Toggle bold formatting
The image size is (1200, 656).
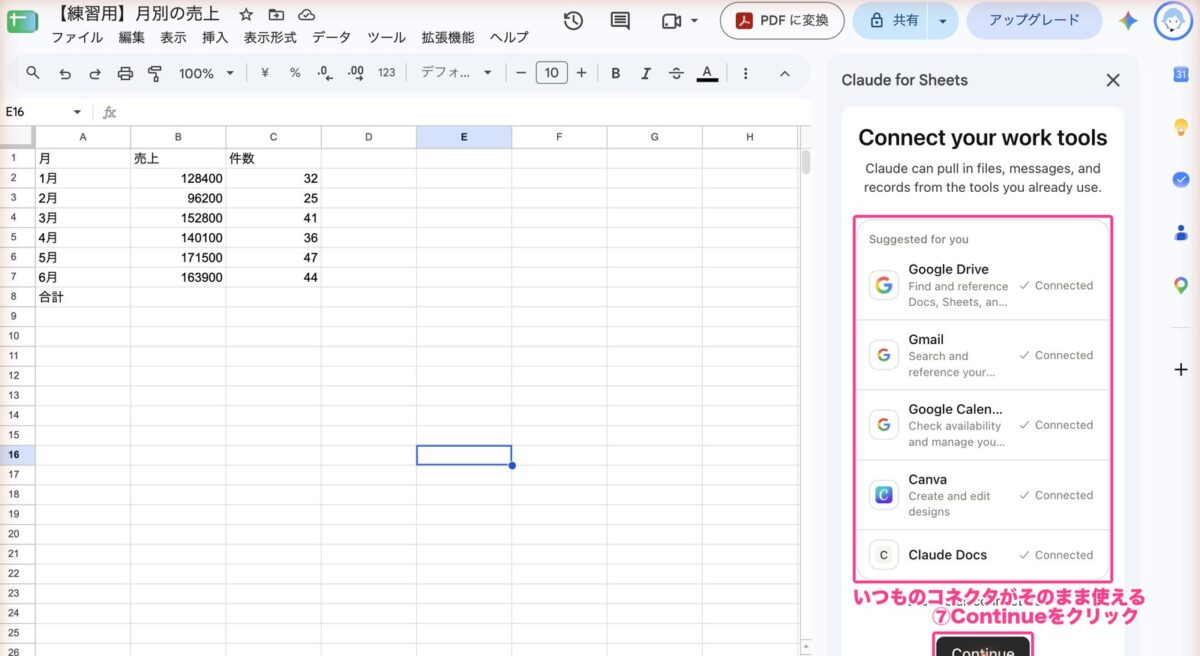pyautogui.click(x=616, y=73)
